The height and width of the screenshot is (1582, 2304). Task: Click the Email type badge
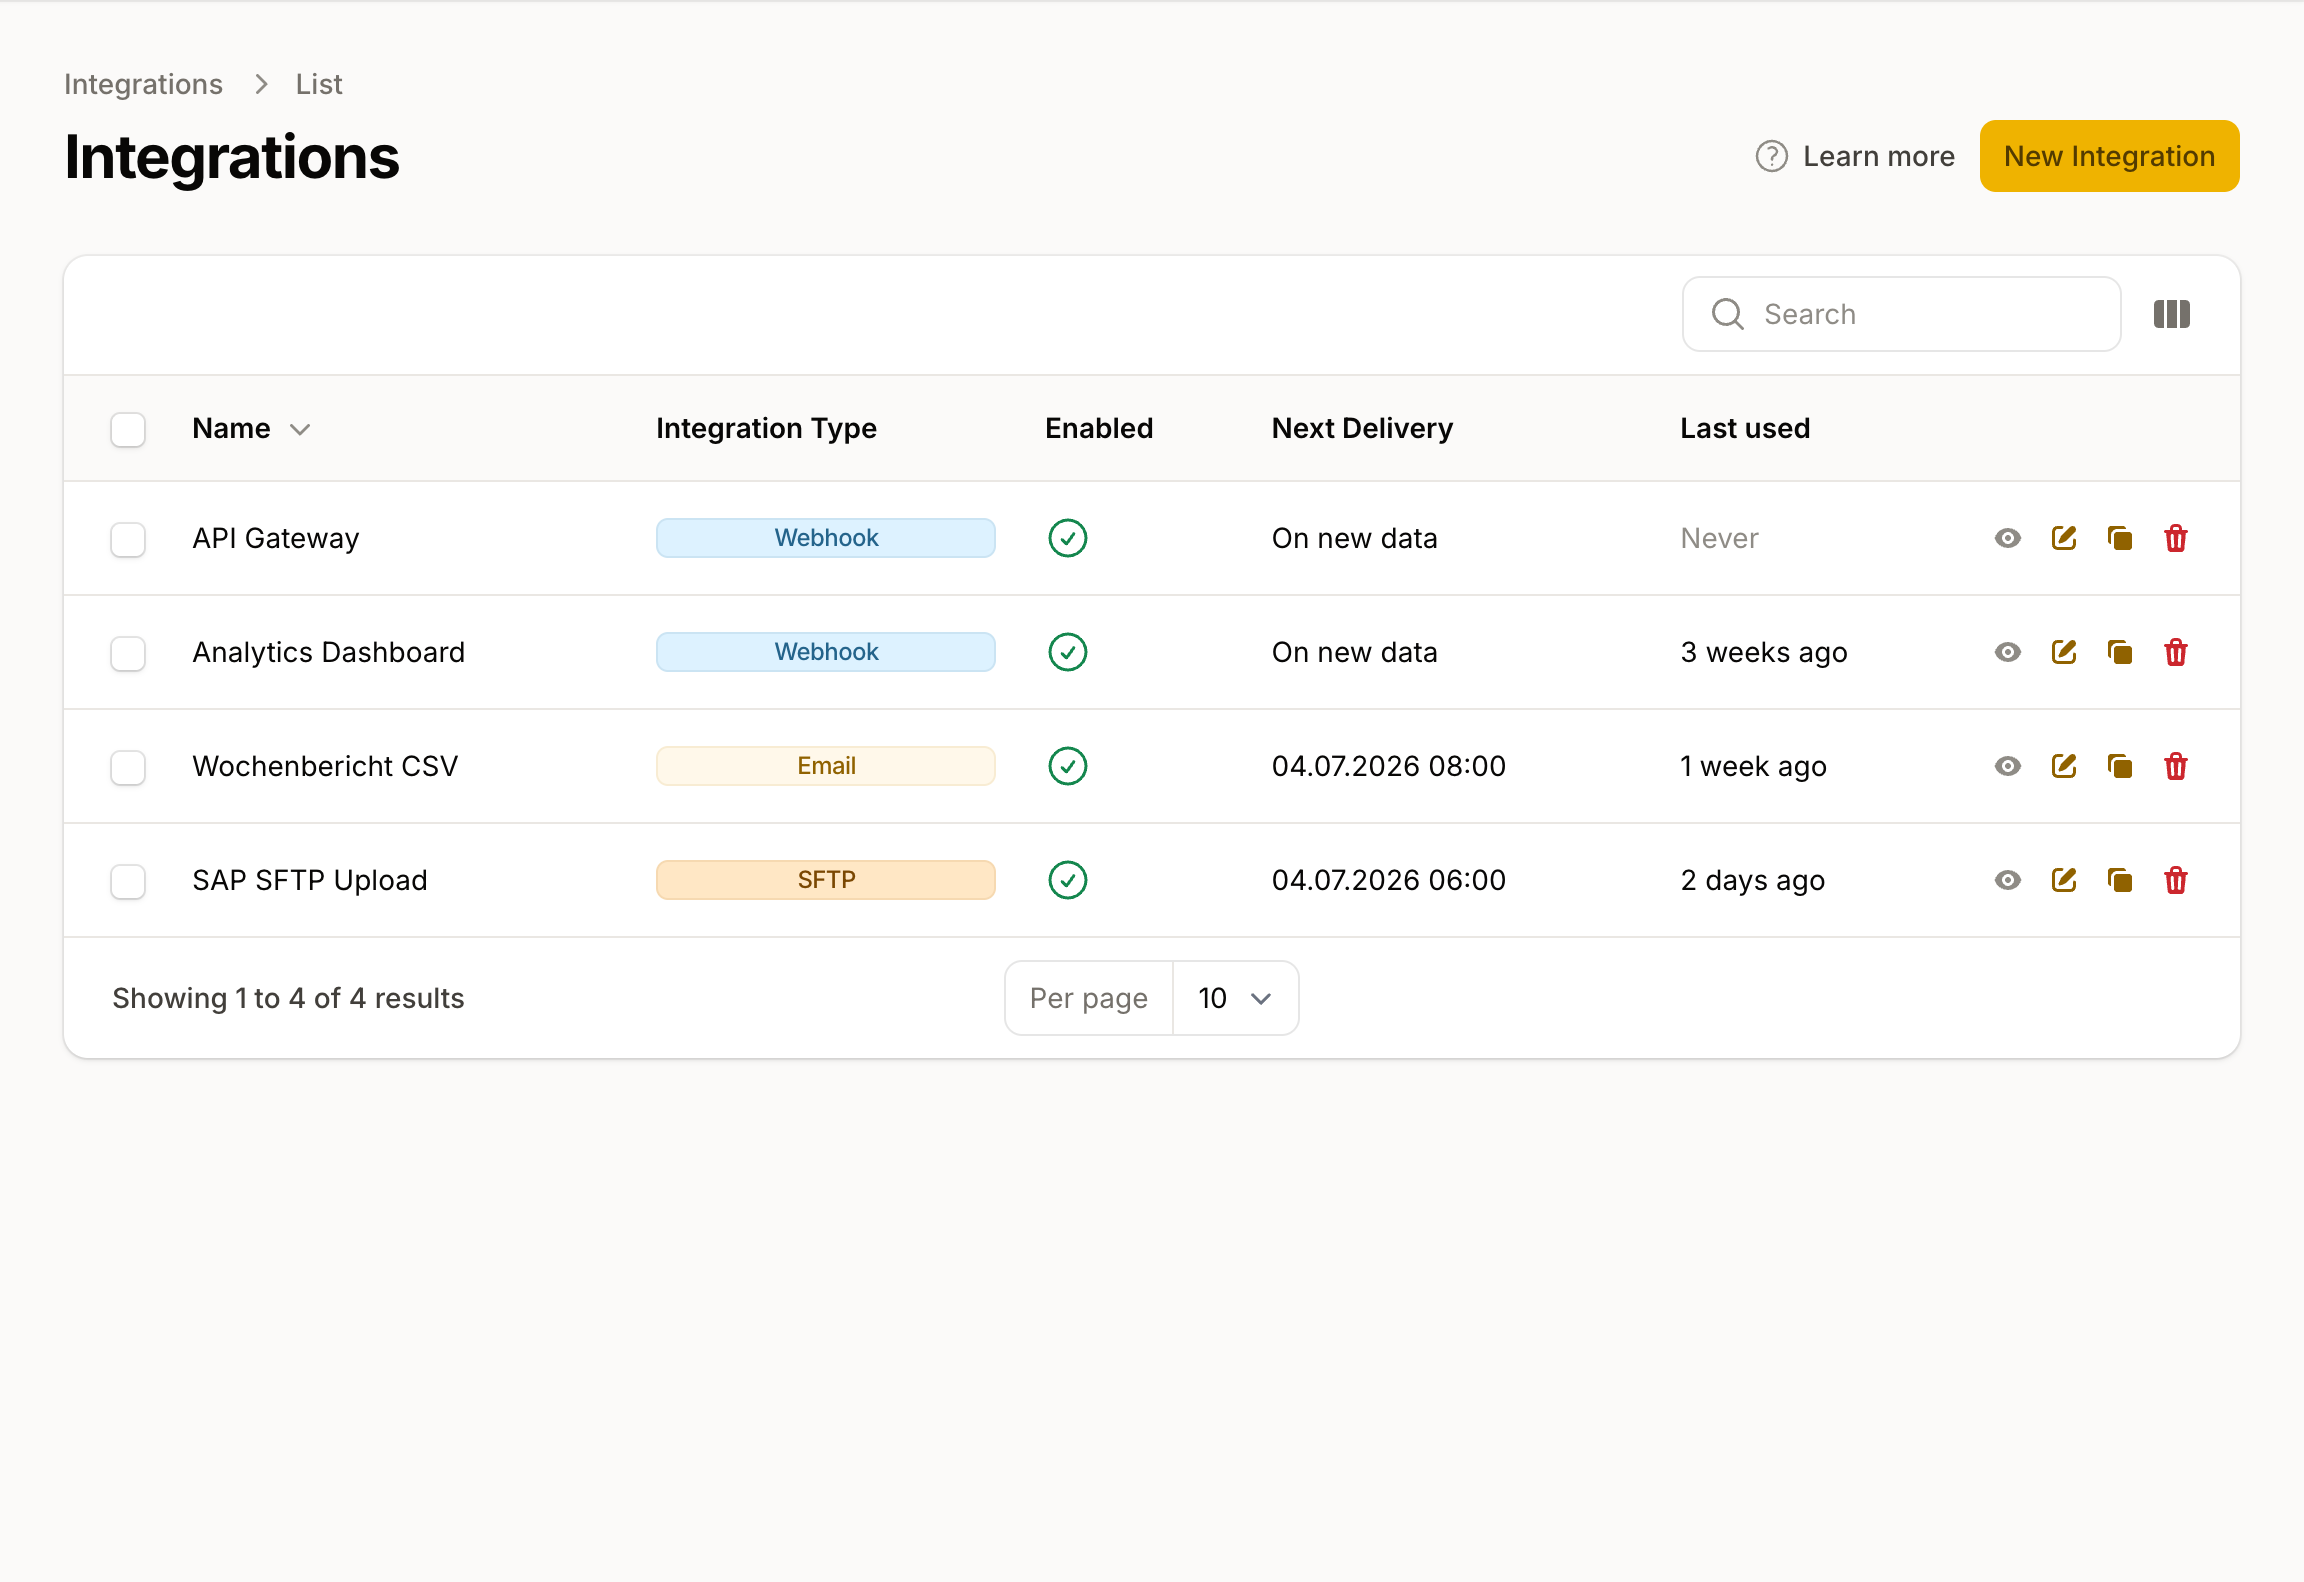pyautogui.click(x=826, y=766)
